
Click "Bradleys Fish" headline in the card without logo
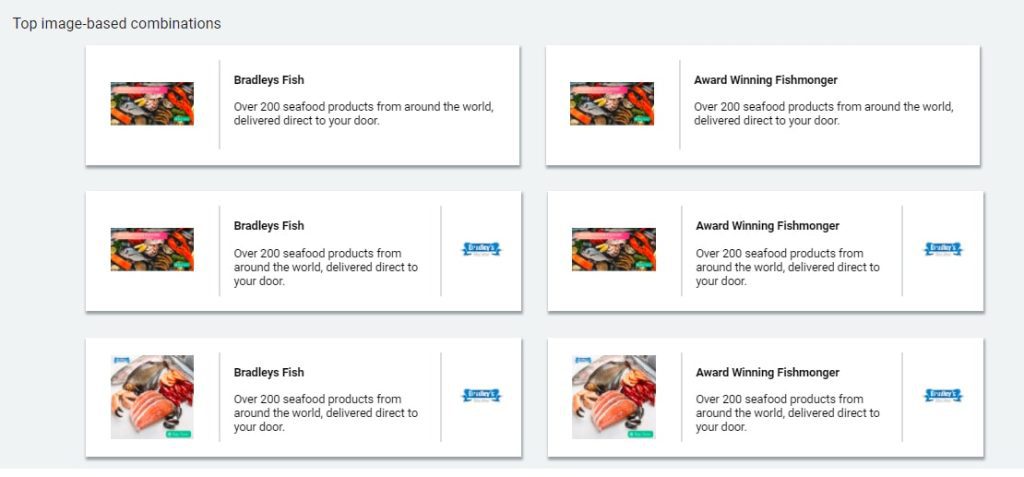[x=269, y=80]
